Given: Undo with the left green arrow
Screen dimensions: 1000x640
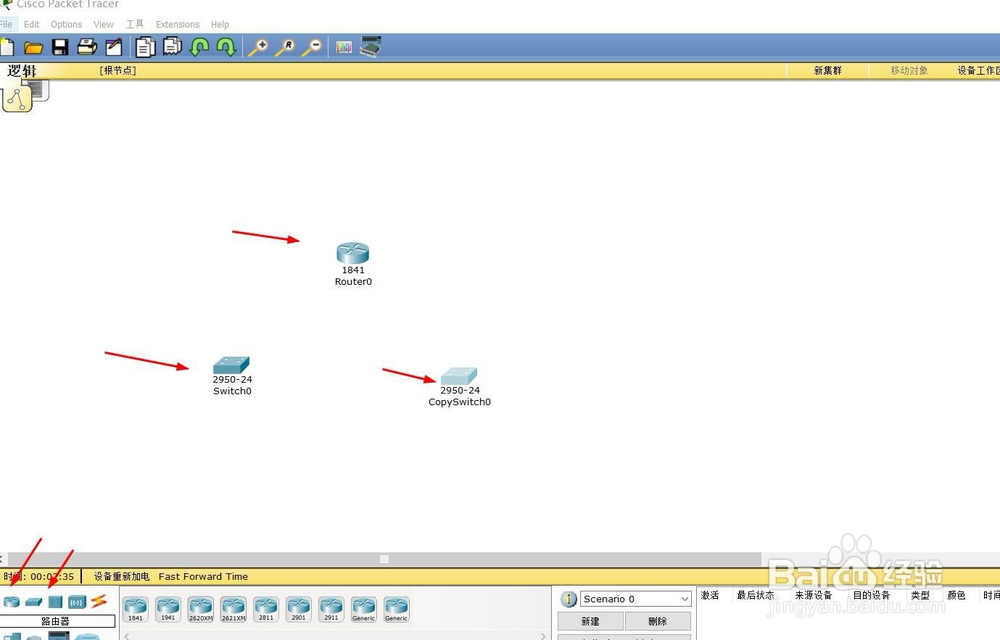Looking at the screenshot, I should coord(200,47).
